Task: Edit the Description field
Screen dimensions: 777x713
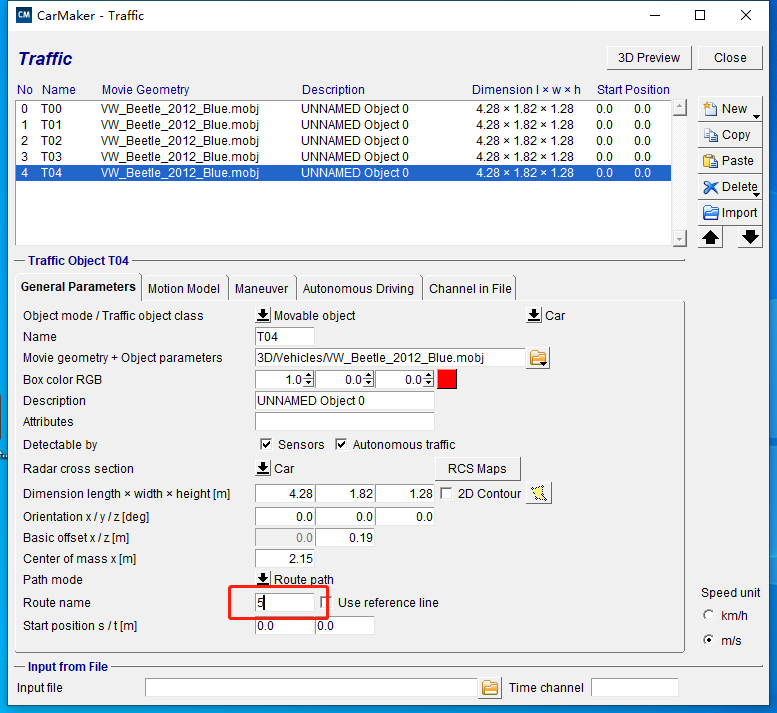Action: pos(344,401)
